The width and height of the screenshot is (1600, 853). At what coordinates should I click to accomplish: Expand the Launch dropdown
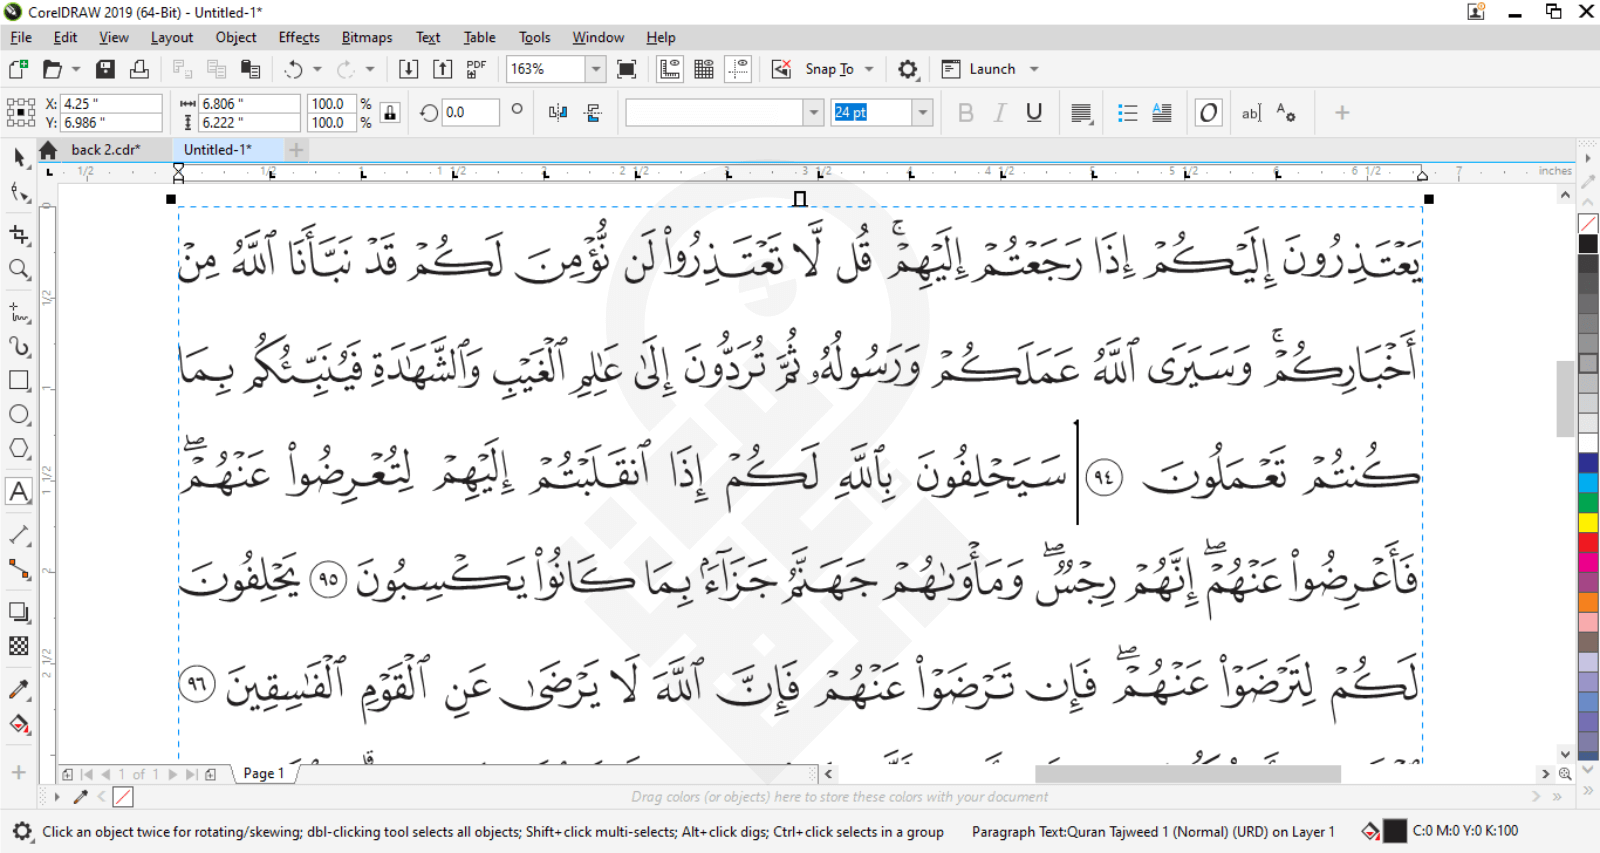point(1034,69)
